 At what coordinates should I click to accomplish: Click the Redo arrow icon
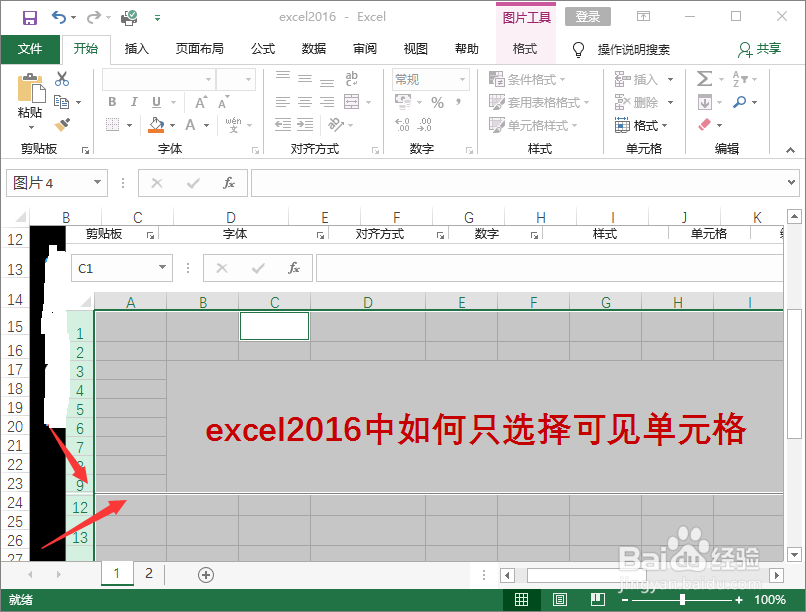(94, 18)
